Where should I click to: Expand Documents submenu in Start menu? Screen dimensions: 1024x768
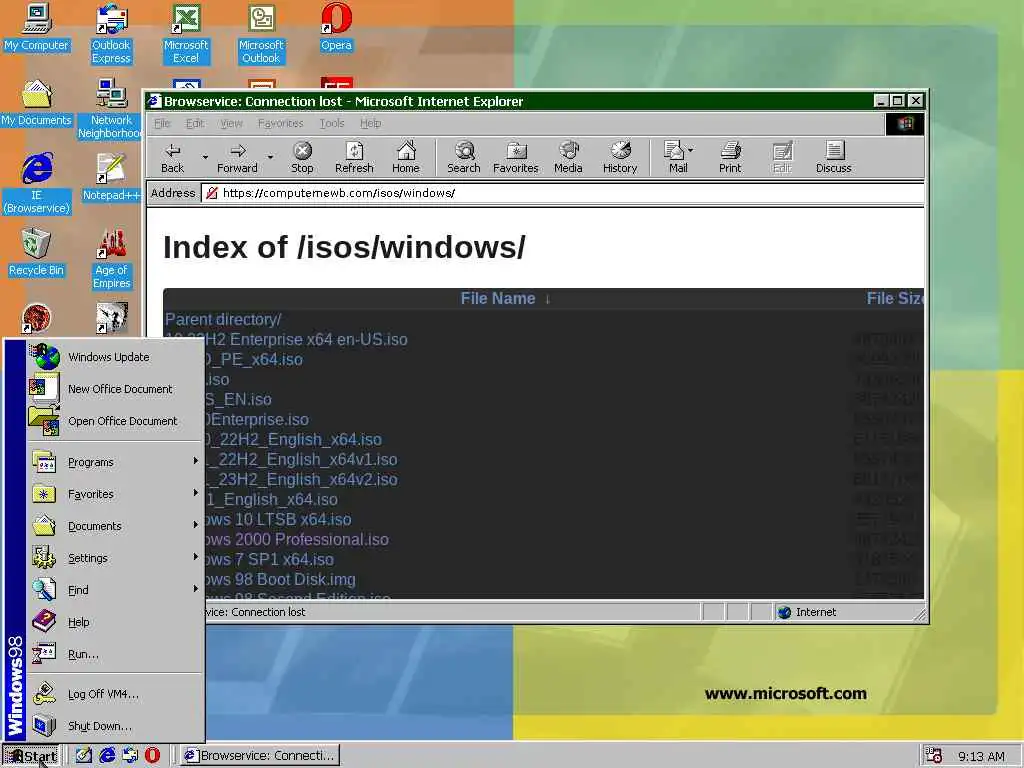(x=115, y=526)
